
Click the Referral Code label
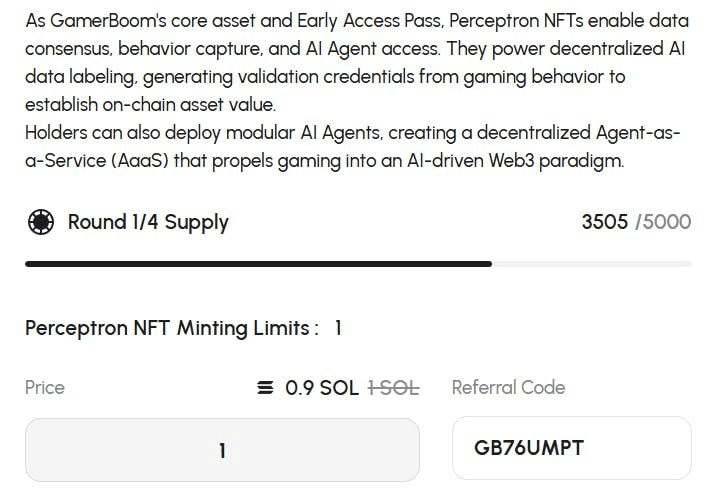click(508, 387)
